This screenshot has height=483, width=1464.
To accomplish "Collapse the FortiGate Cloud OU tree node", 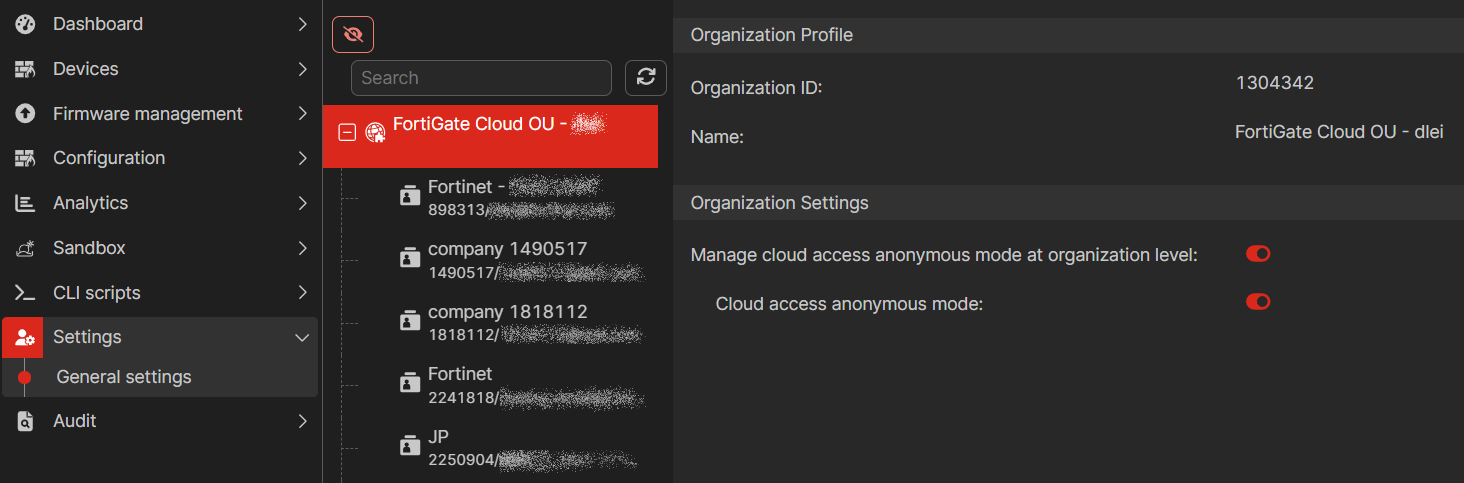I will click(x=347, y=132).
